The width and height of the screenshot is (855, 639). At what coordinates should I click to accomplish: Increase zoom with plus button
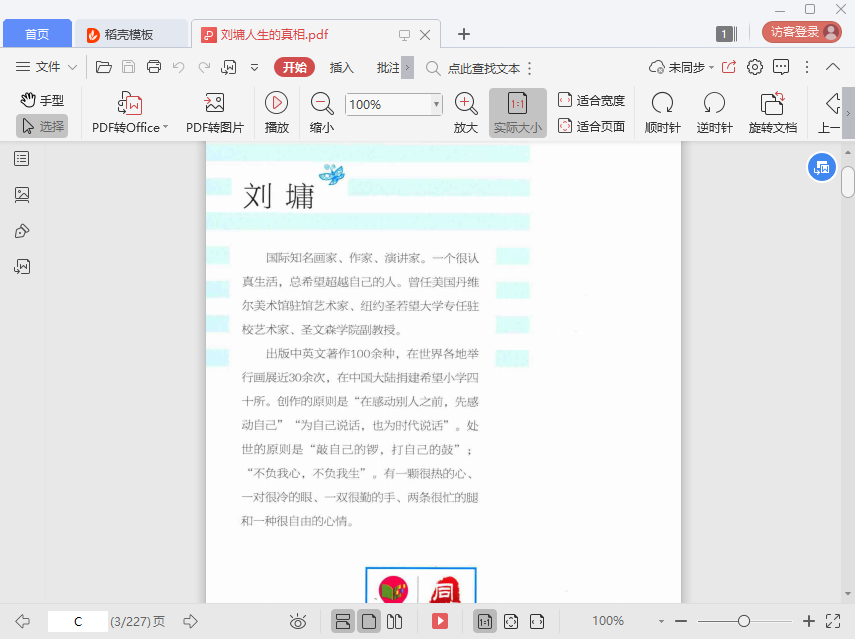pos(809,621)
